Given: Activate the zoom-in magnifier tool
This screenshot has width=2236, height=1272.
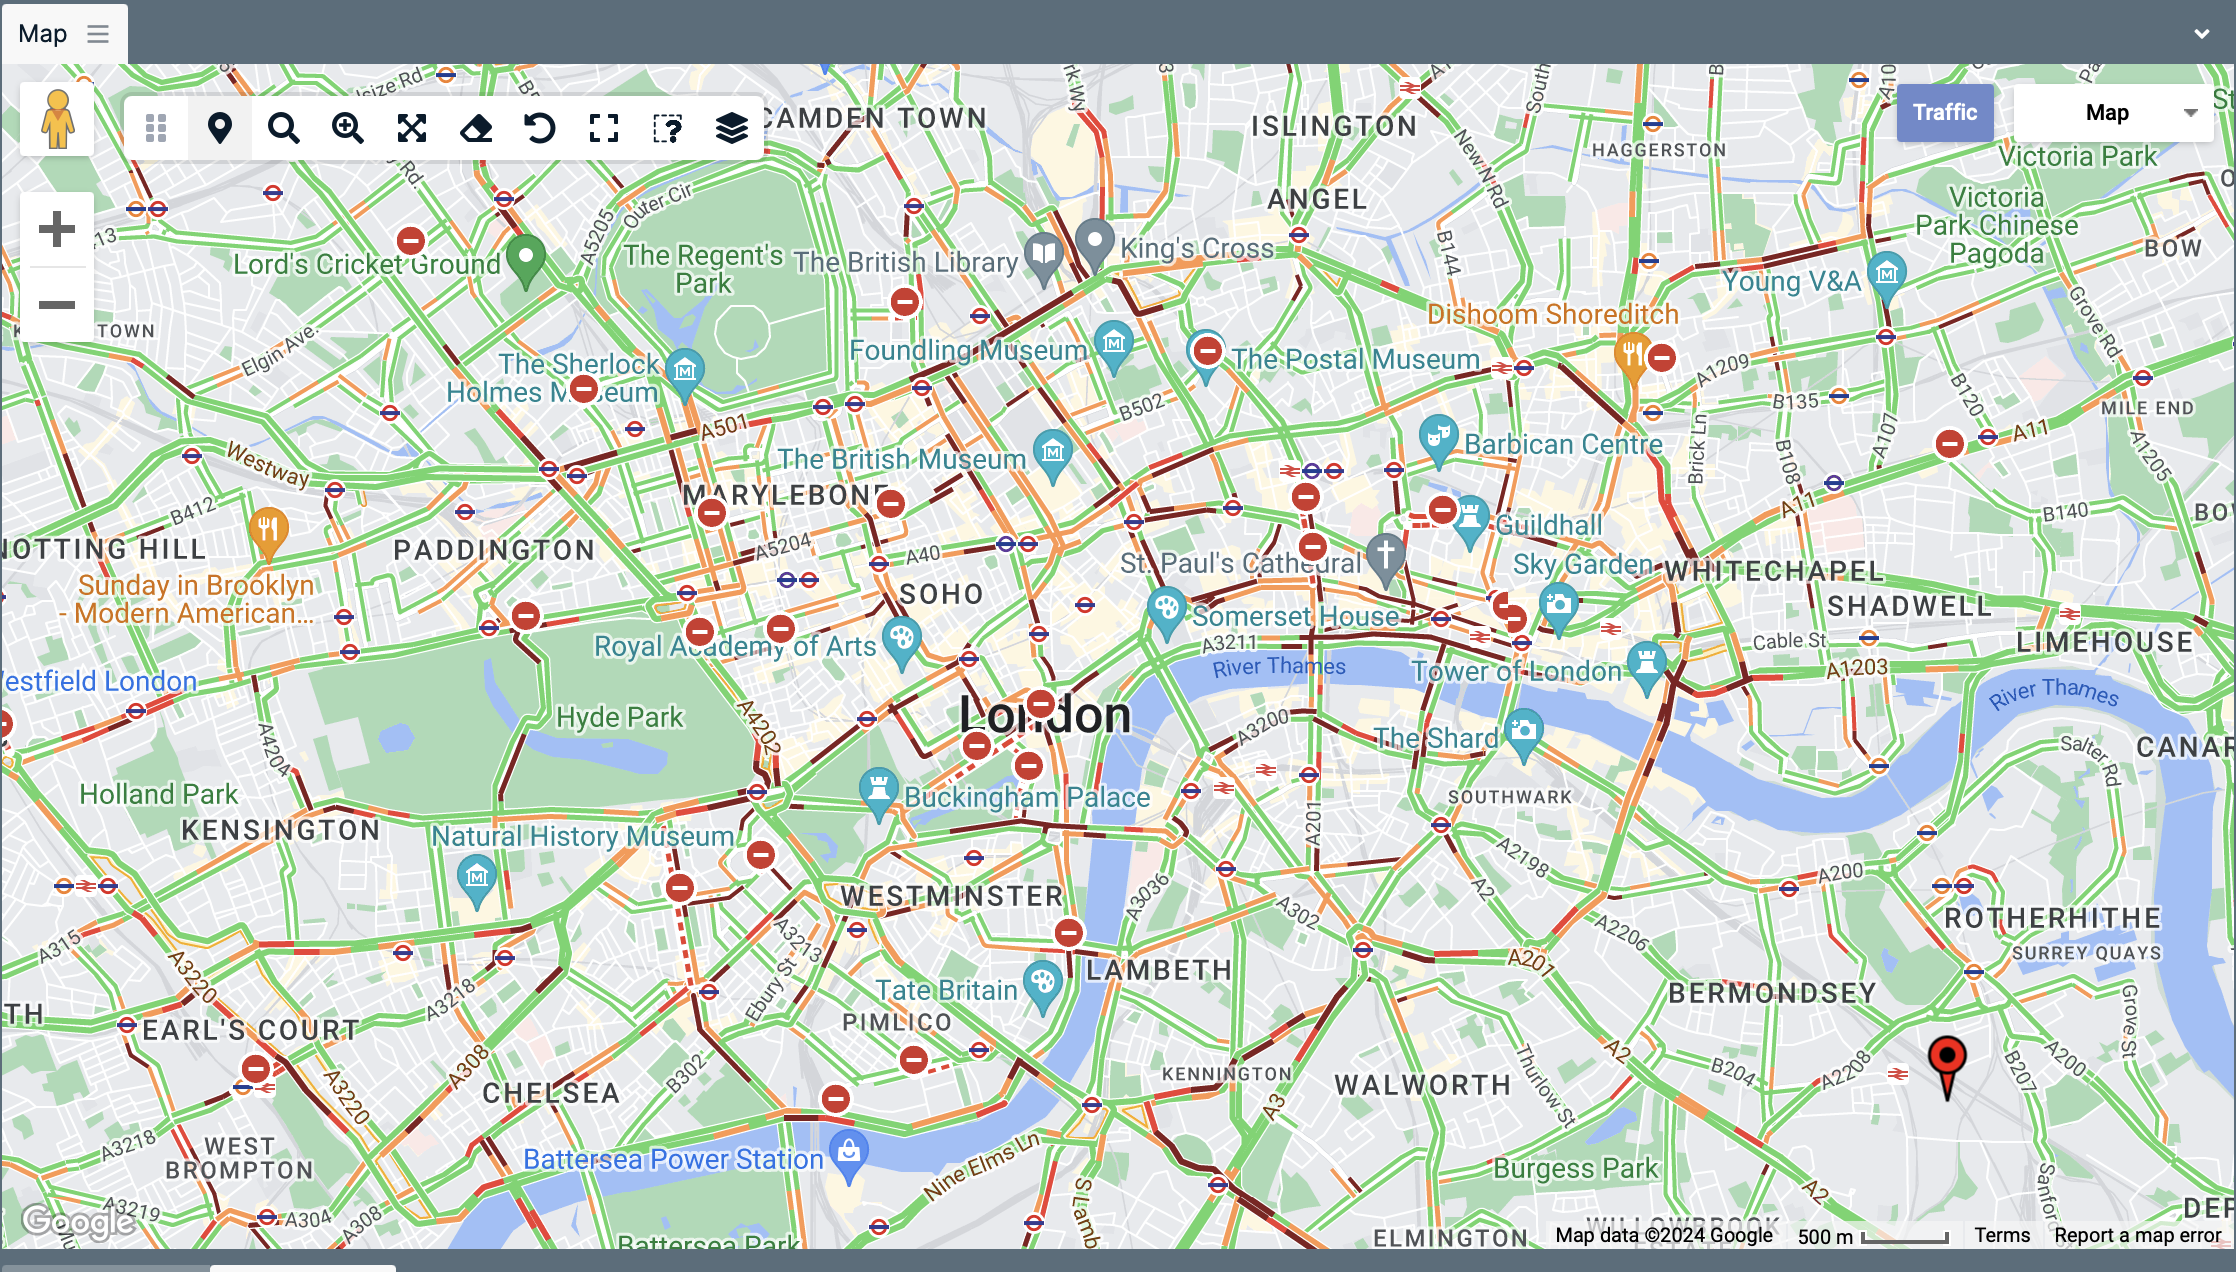Looking at the screenshot, I should (348, 128).
